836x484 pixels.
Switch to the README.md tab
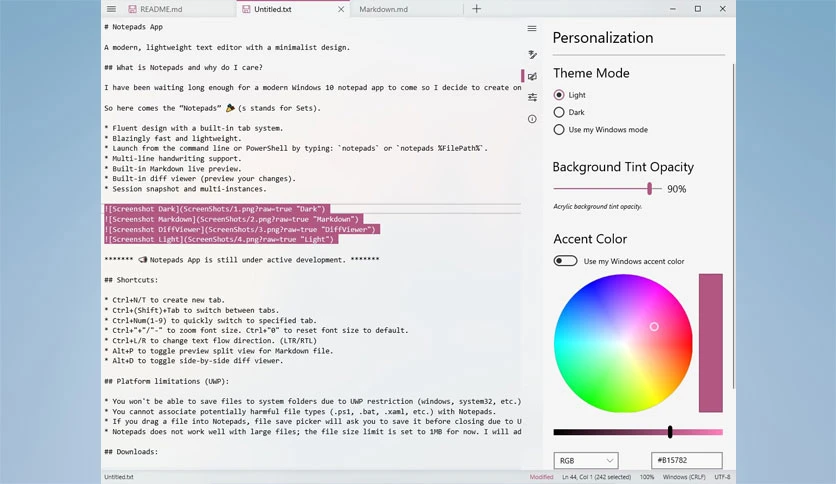coord(161,9)
